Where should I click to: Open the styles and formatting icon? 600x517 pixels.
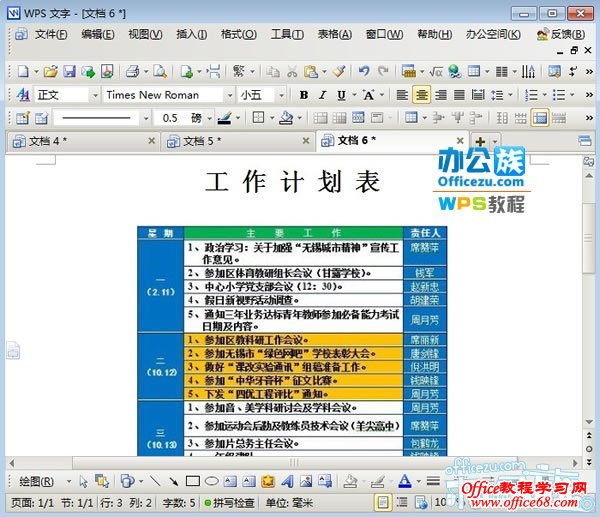pos(23,95)
